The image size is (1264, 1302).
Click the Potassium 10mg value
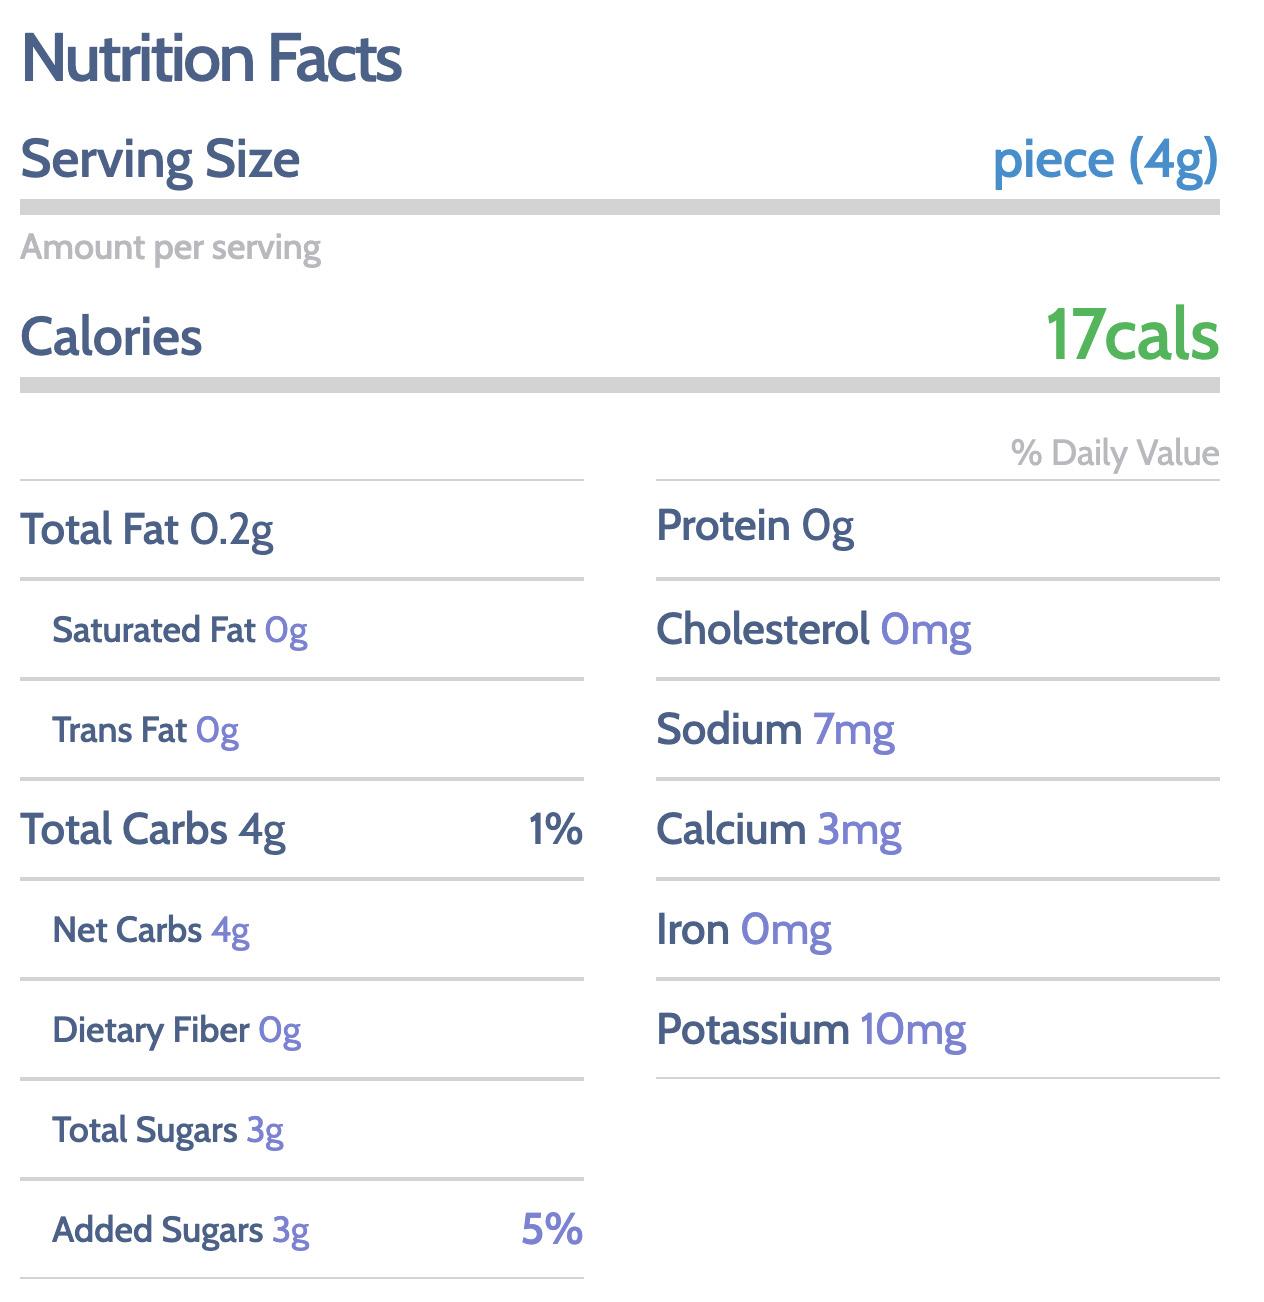click(x=912, y=1030)
